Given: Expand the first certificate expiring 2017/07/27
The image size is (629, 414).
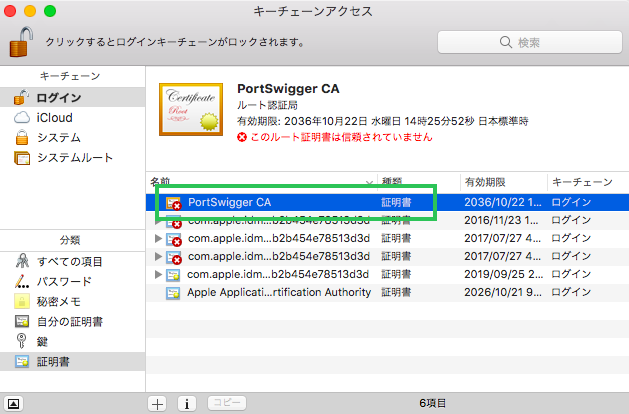Looking at the screenshot, I should coord(158,238).
